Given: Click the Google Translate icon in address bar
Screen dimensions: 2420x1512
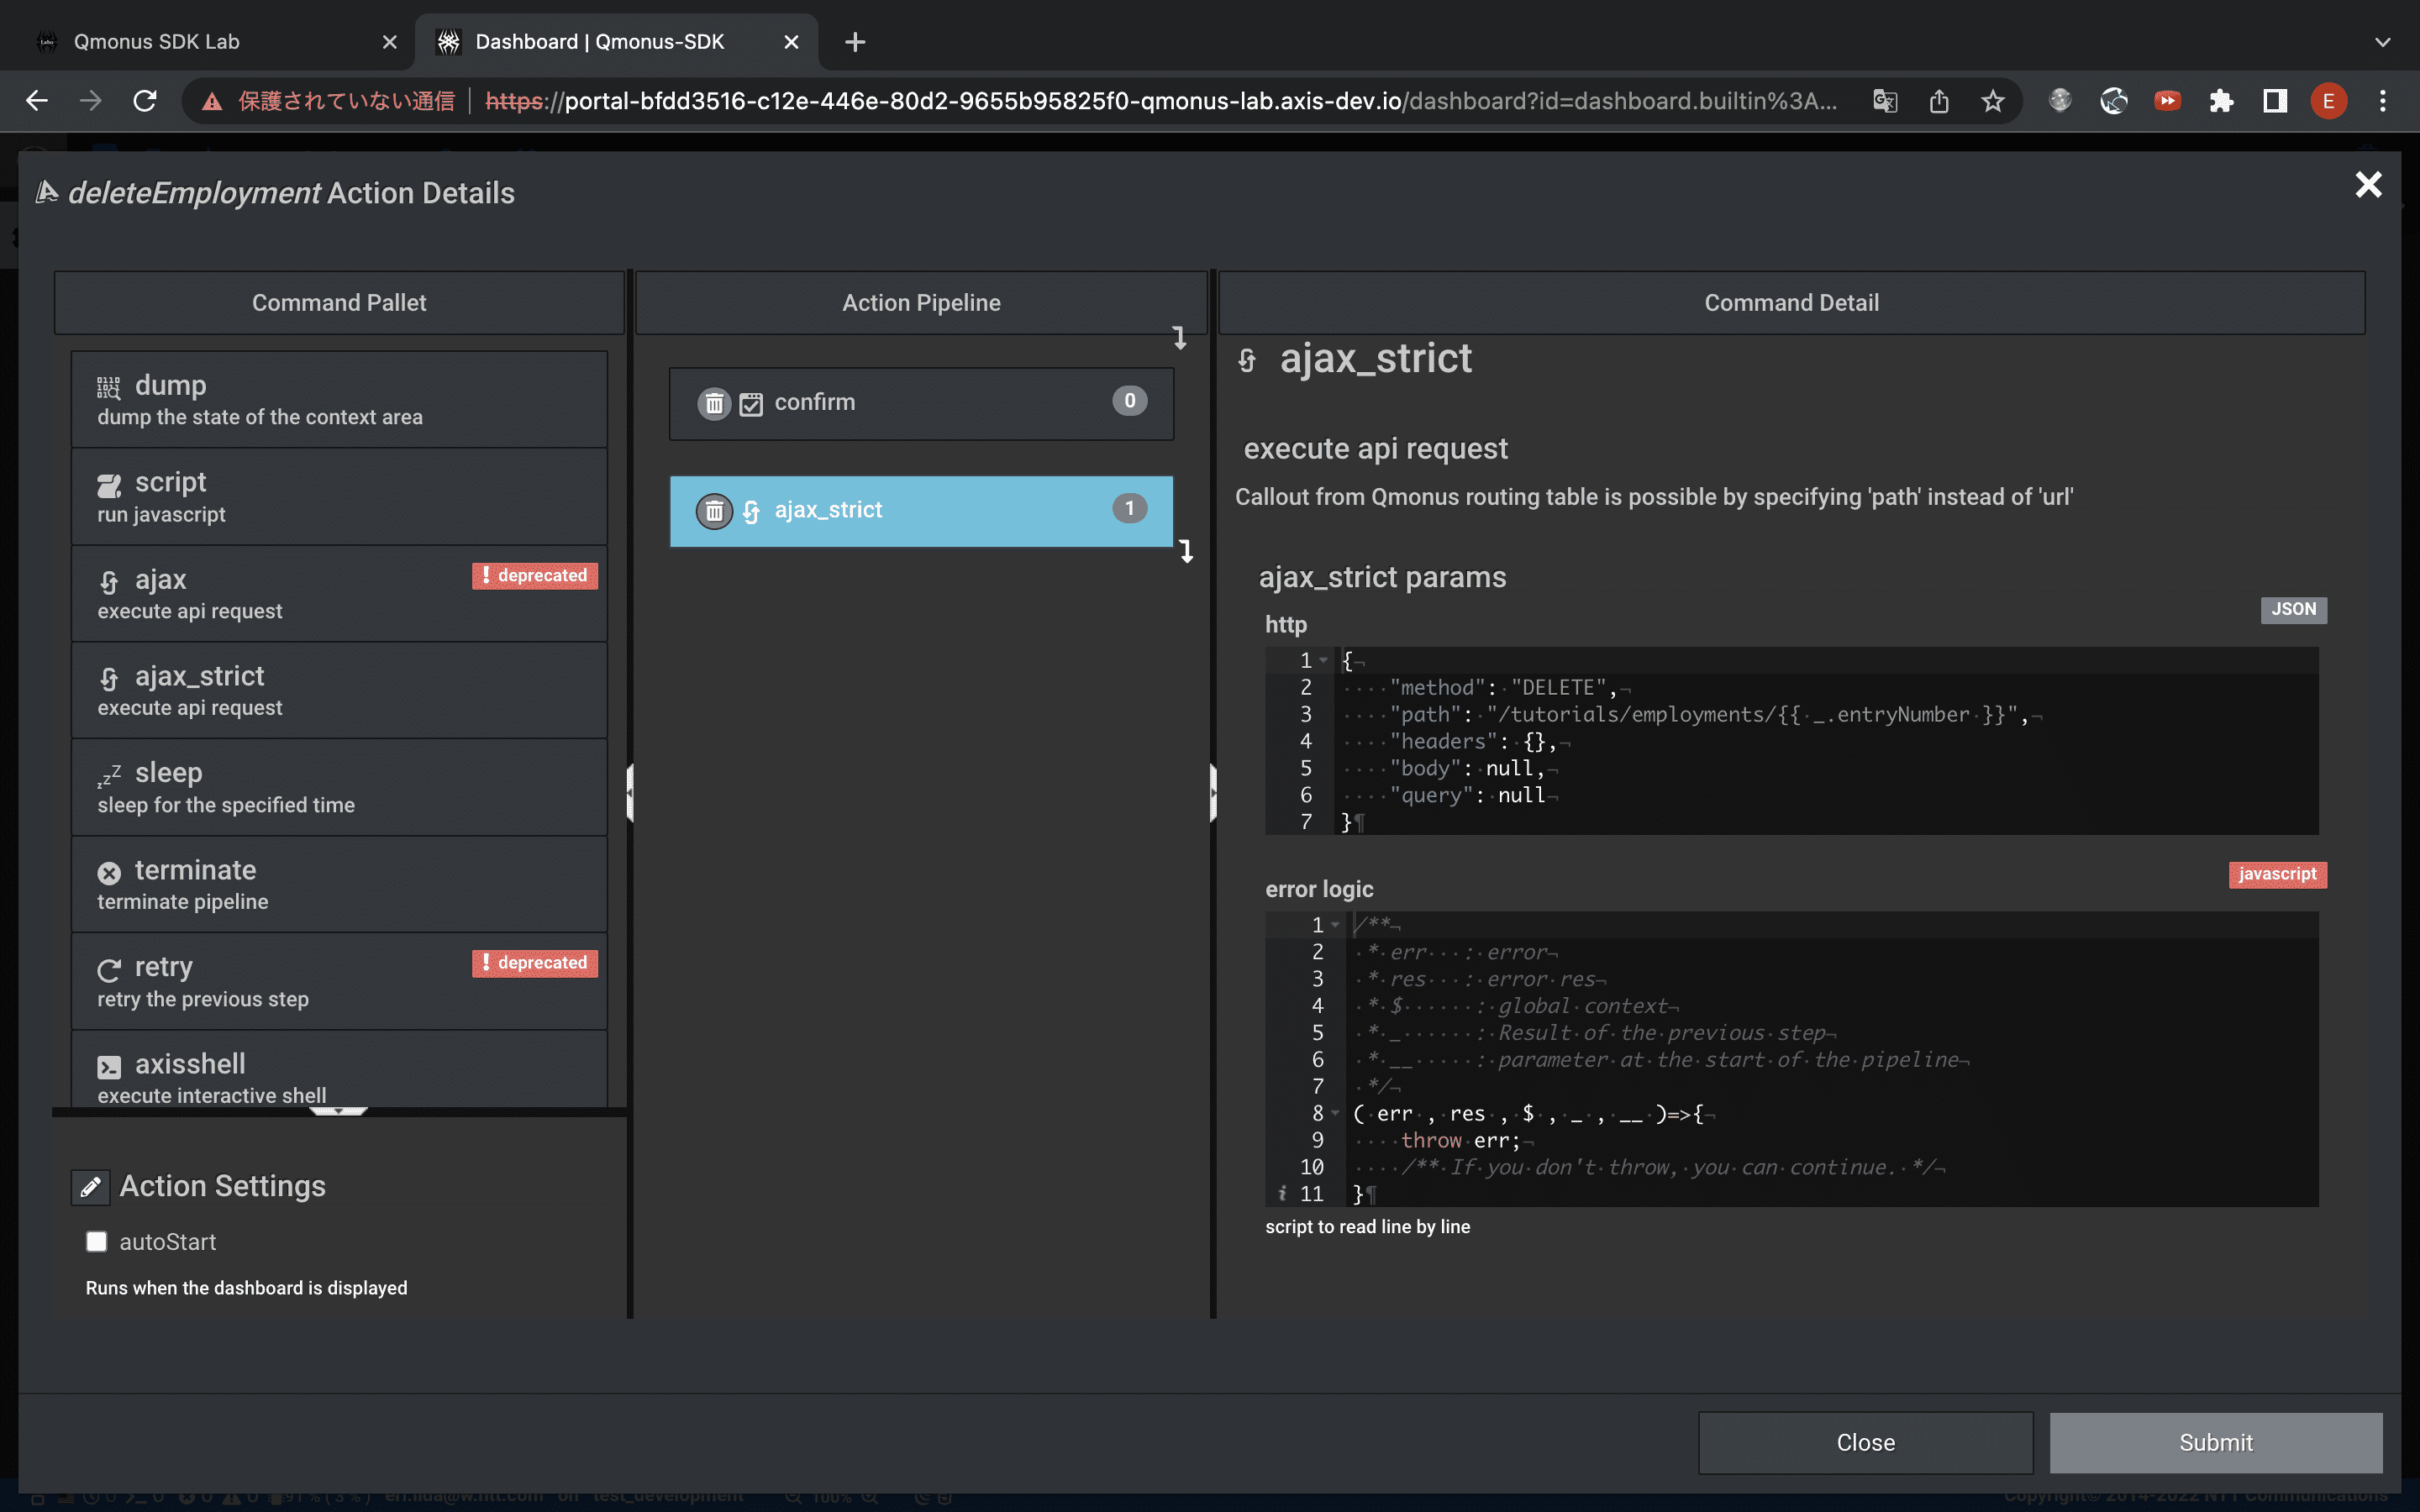Looking at the screenshot, I should [1885, 101].
